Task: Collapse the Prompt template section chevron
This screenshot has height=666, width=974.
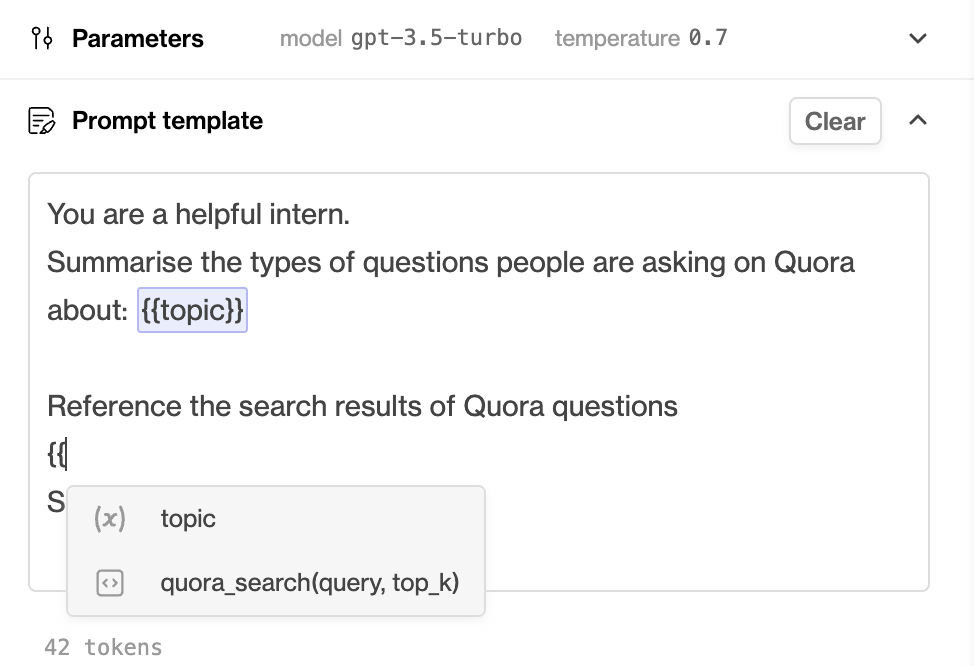Action: coord(917,120)
